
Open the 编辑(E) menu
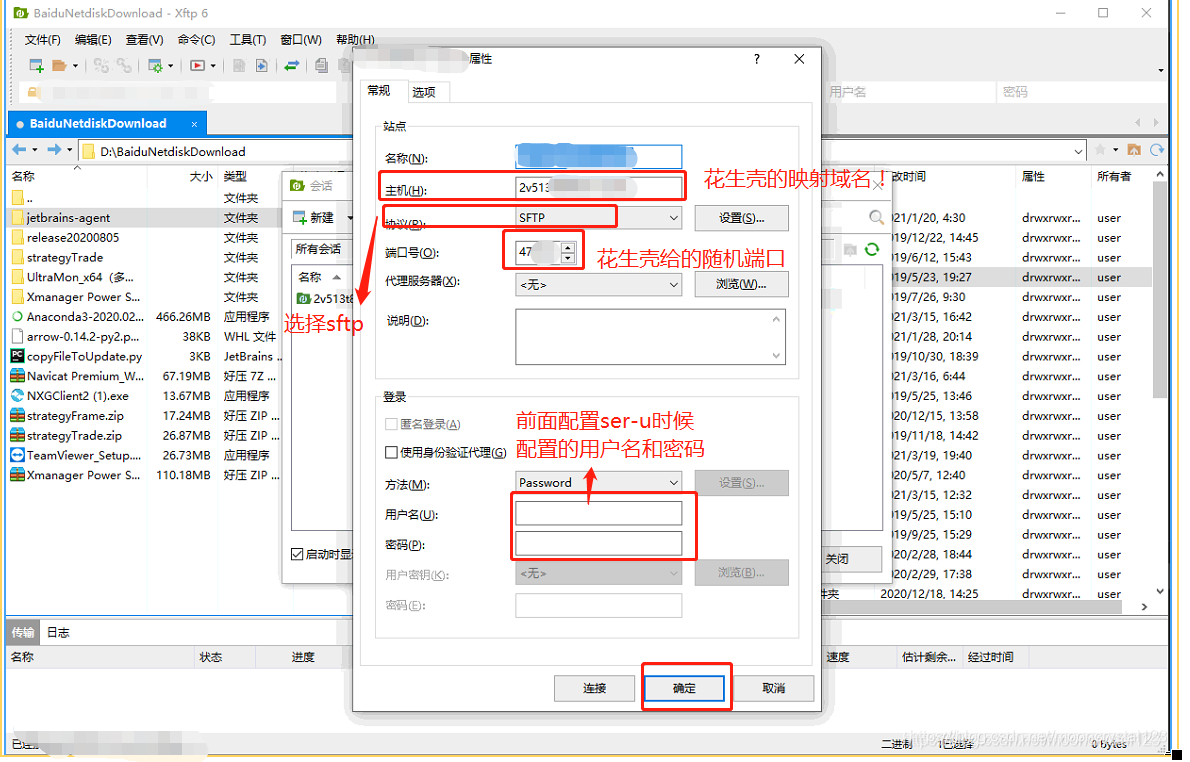[93, 39]
